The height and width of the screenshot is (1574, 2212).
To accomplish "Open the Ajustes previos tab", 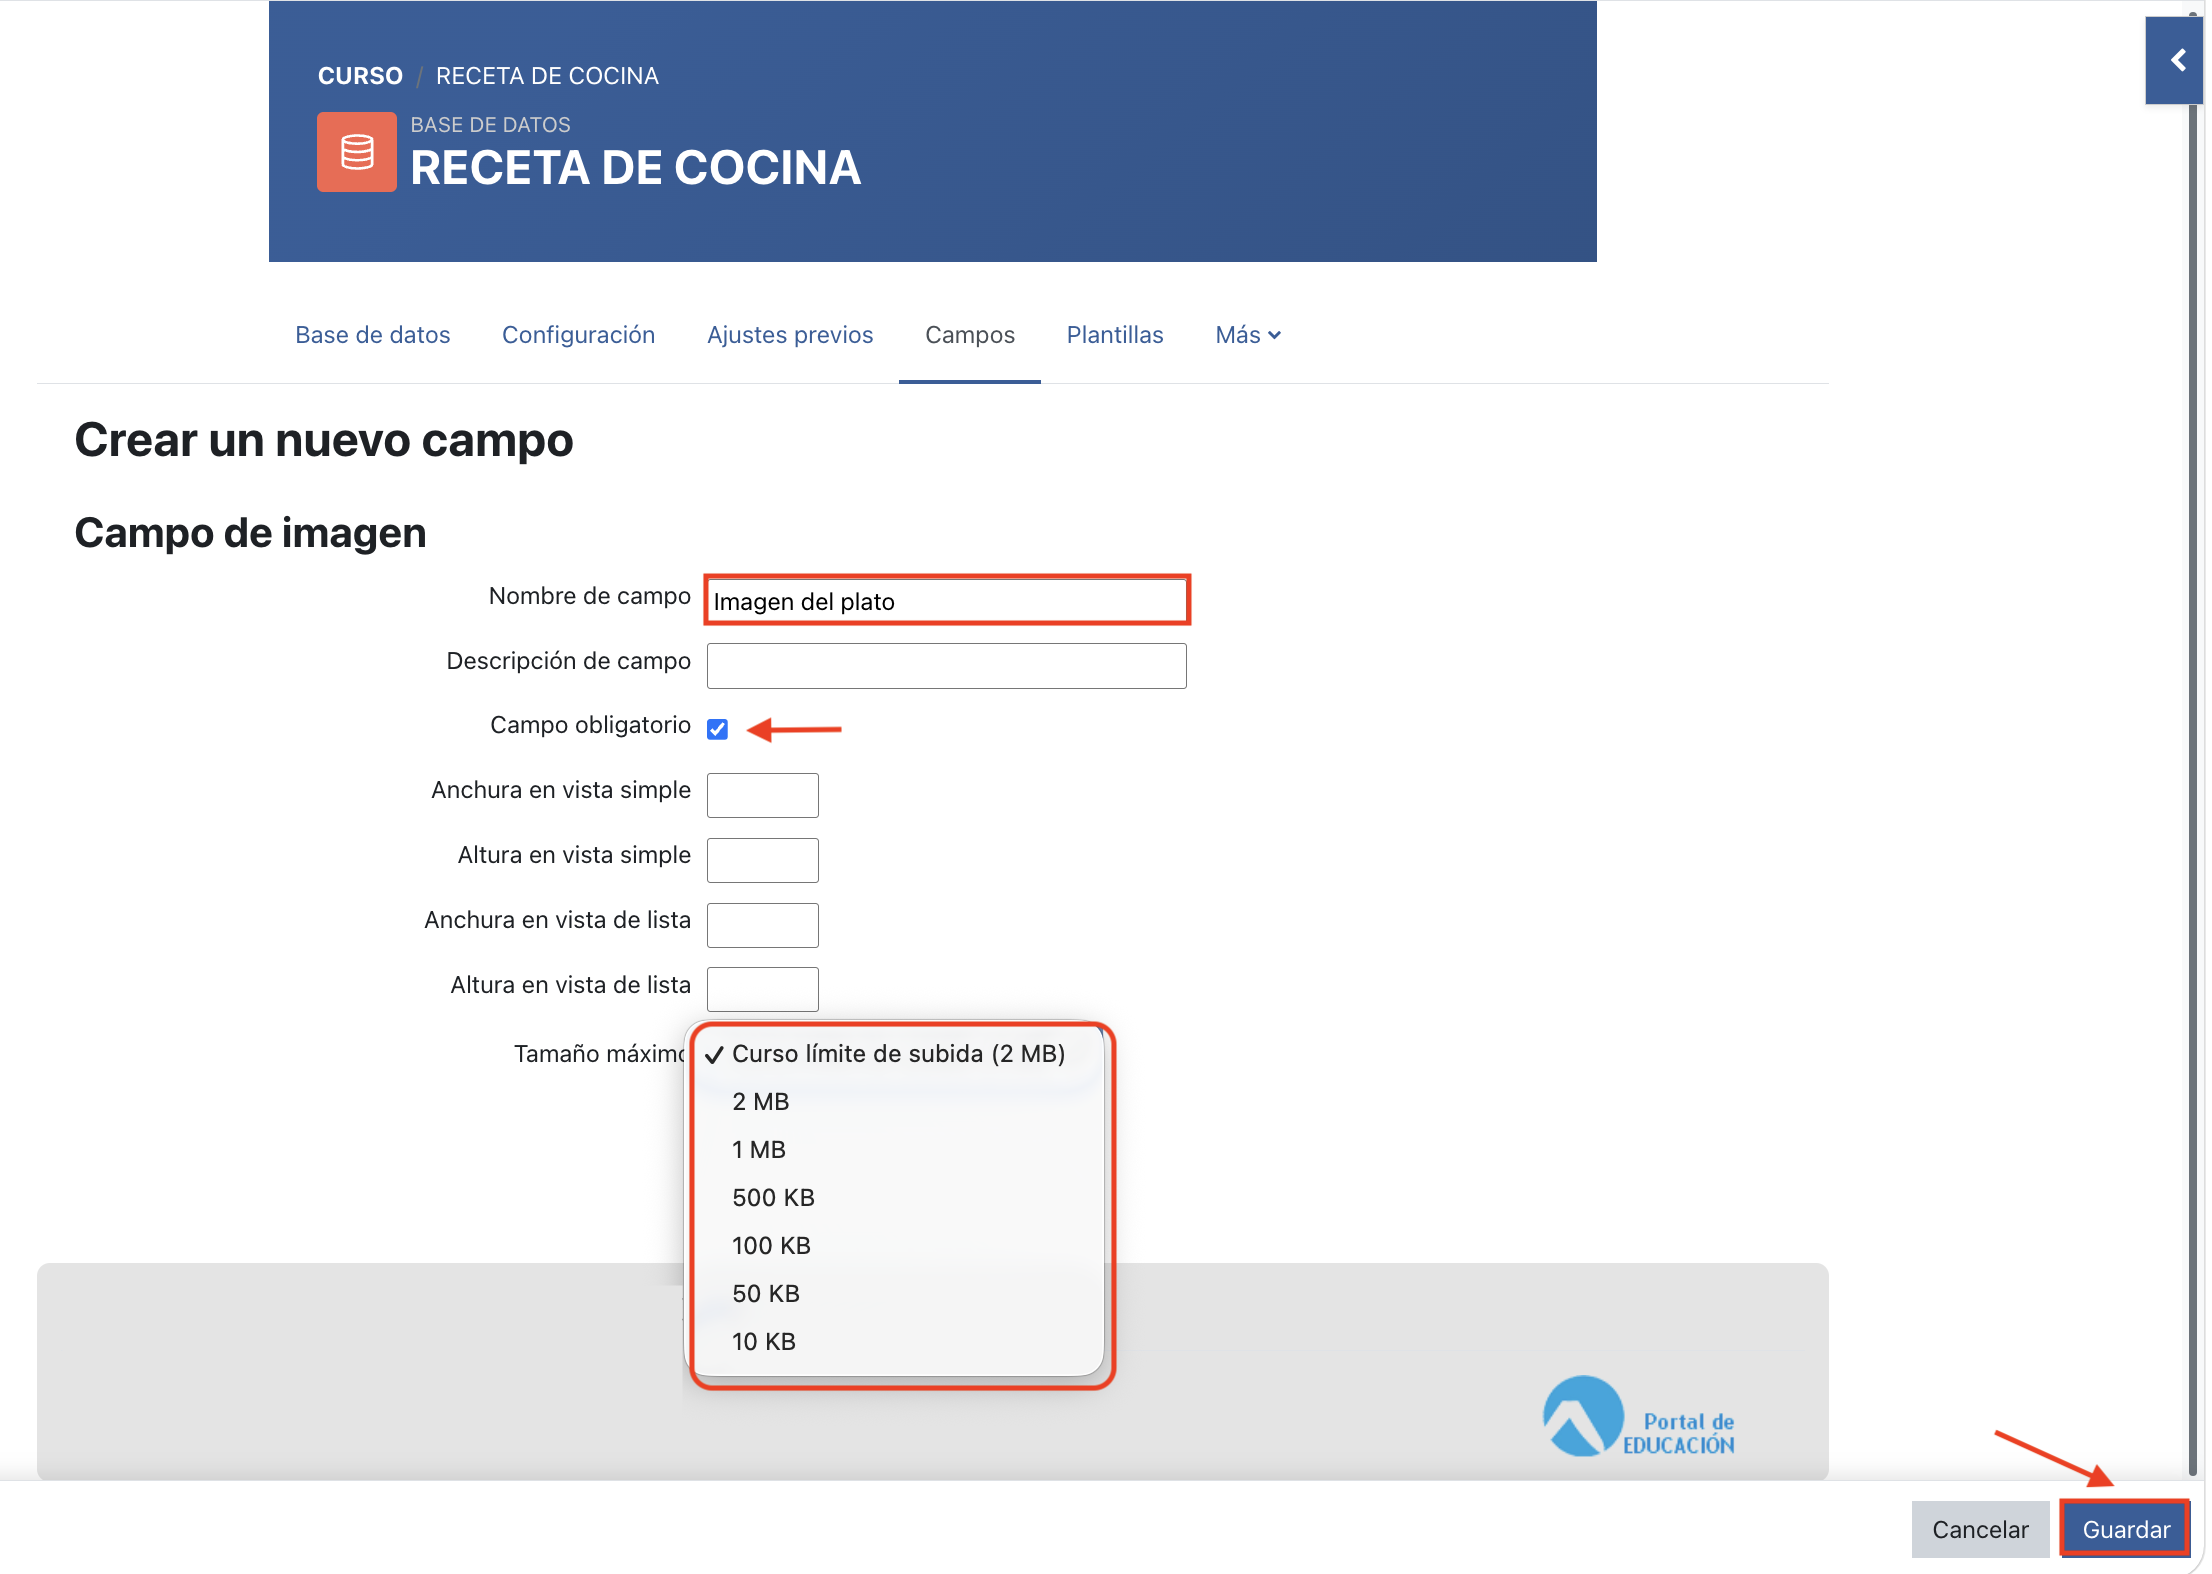I will click(x=790, y=335).
